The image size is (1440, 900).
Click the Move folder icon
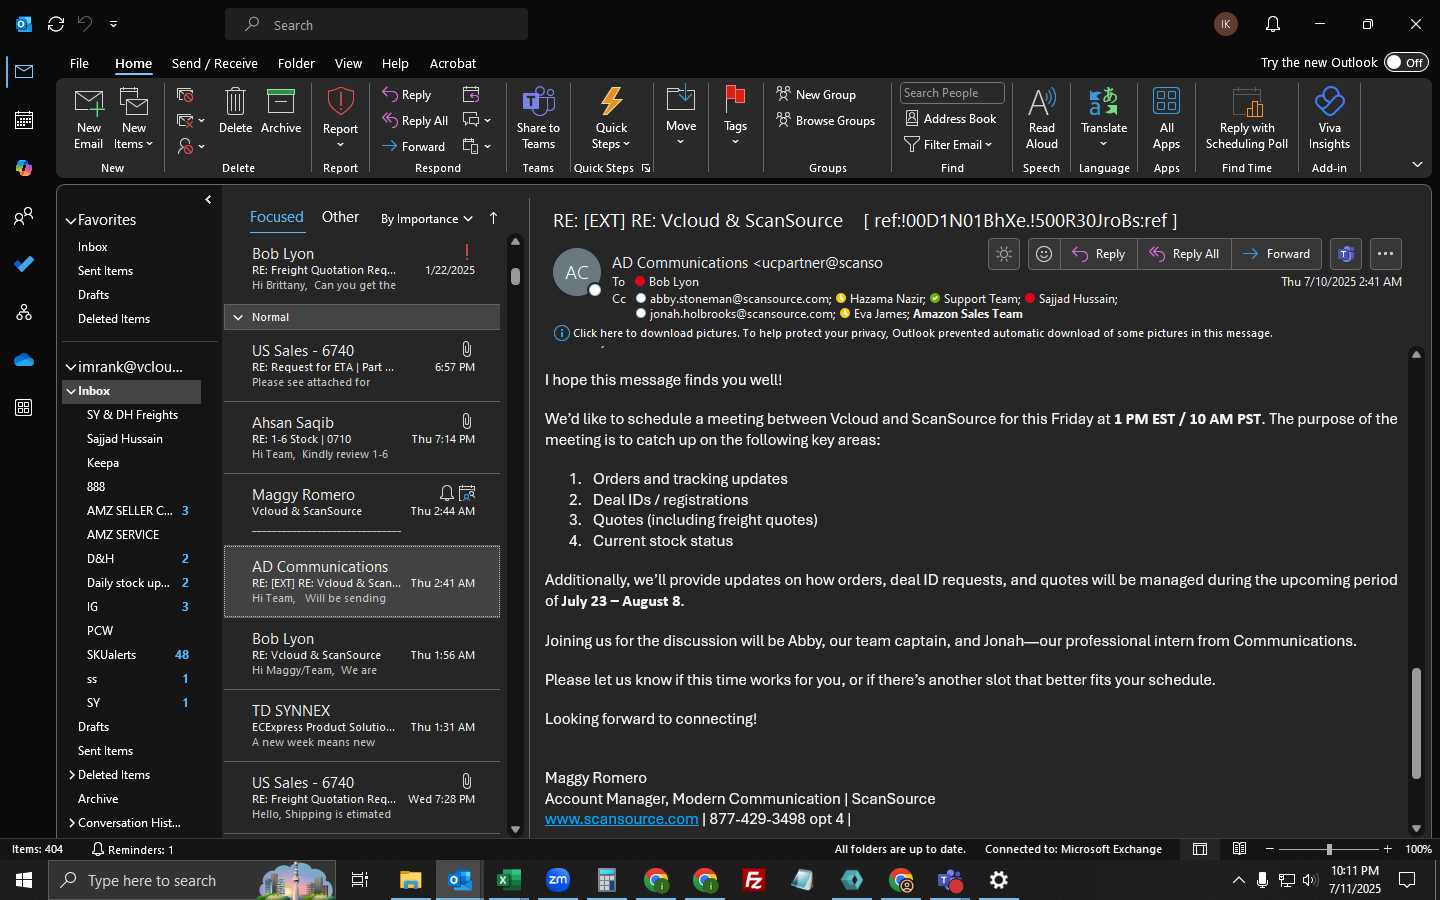pos(681,100)
